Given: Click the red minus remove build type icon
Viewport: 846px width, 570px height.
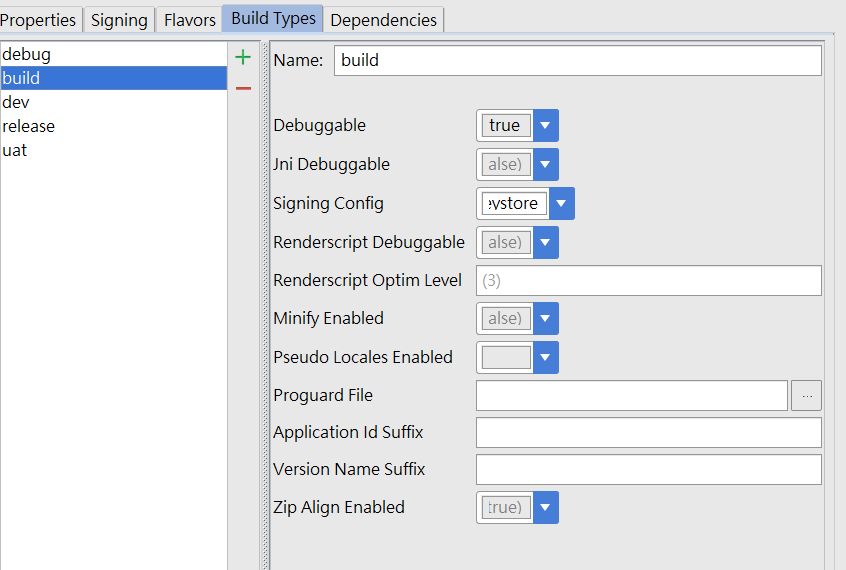Looking at the screenshot, I should 243,88.
